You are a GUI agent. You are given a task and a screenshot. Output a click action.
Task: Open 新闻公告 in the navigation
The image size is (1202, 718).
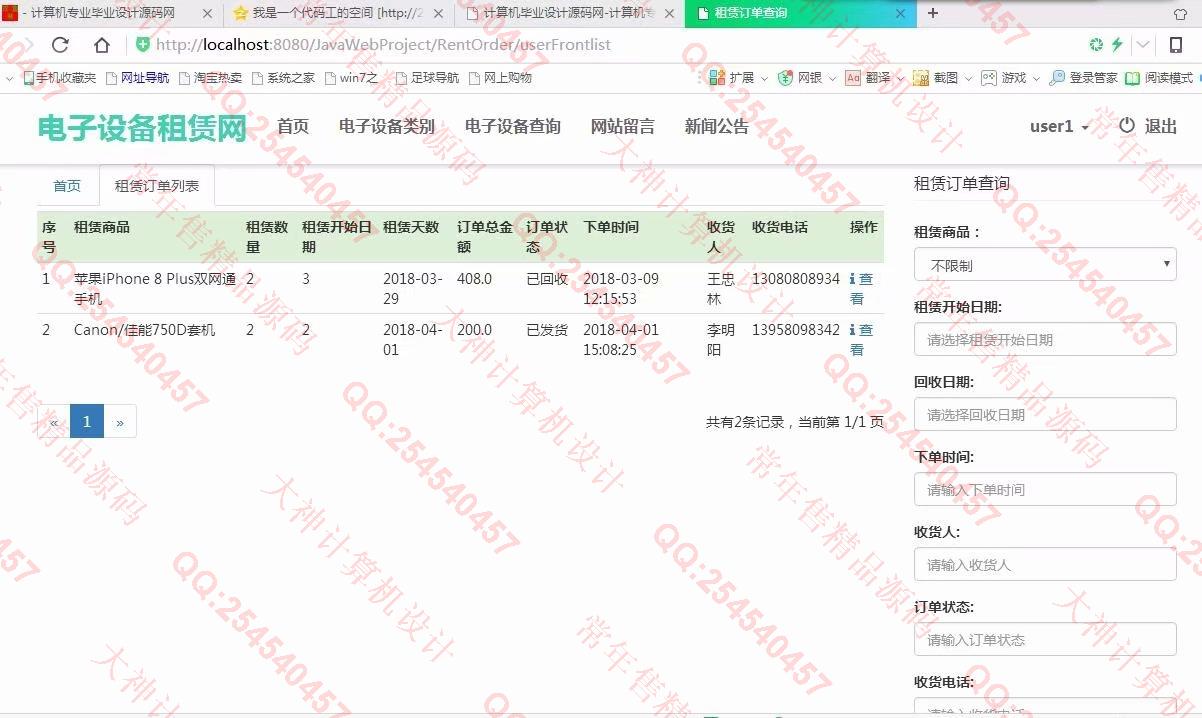click(717, 127)
